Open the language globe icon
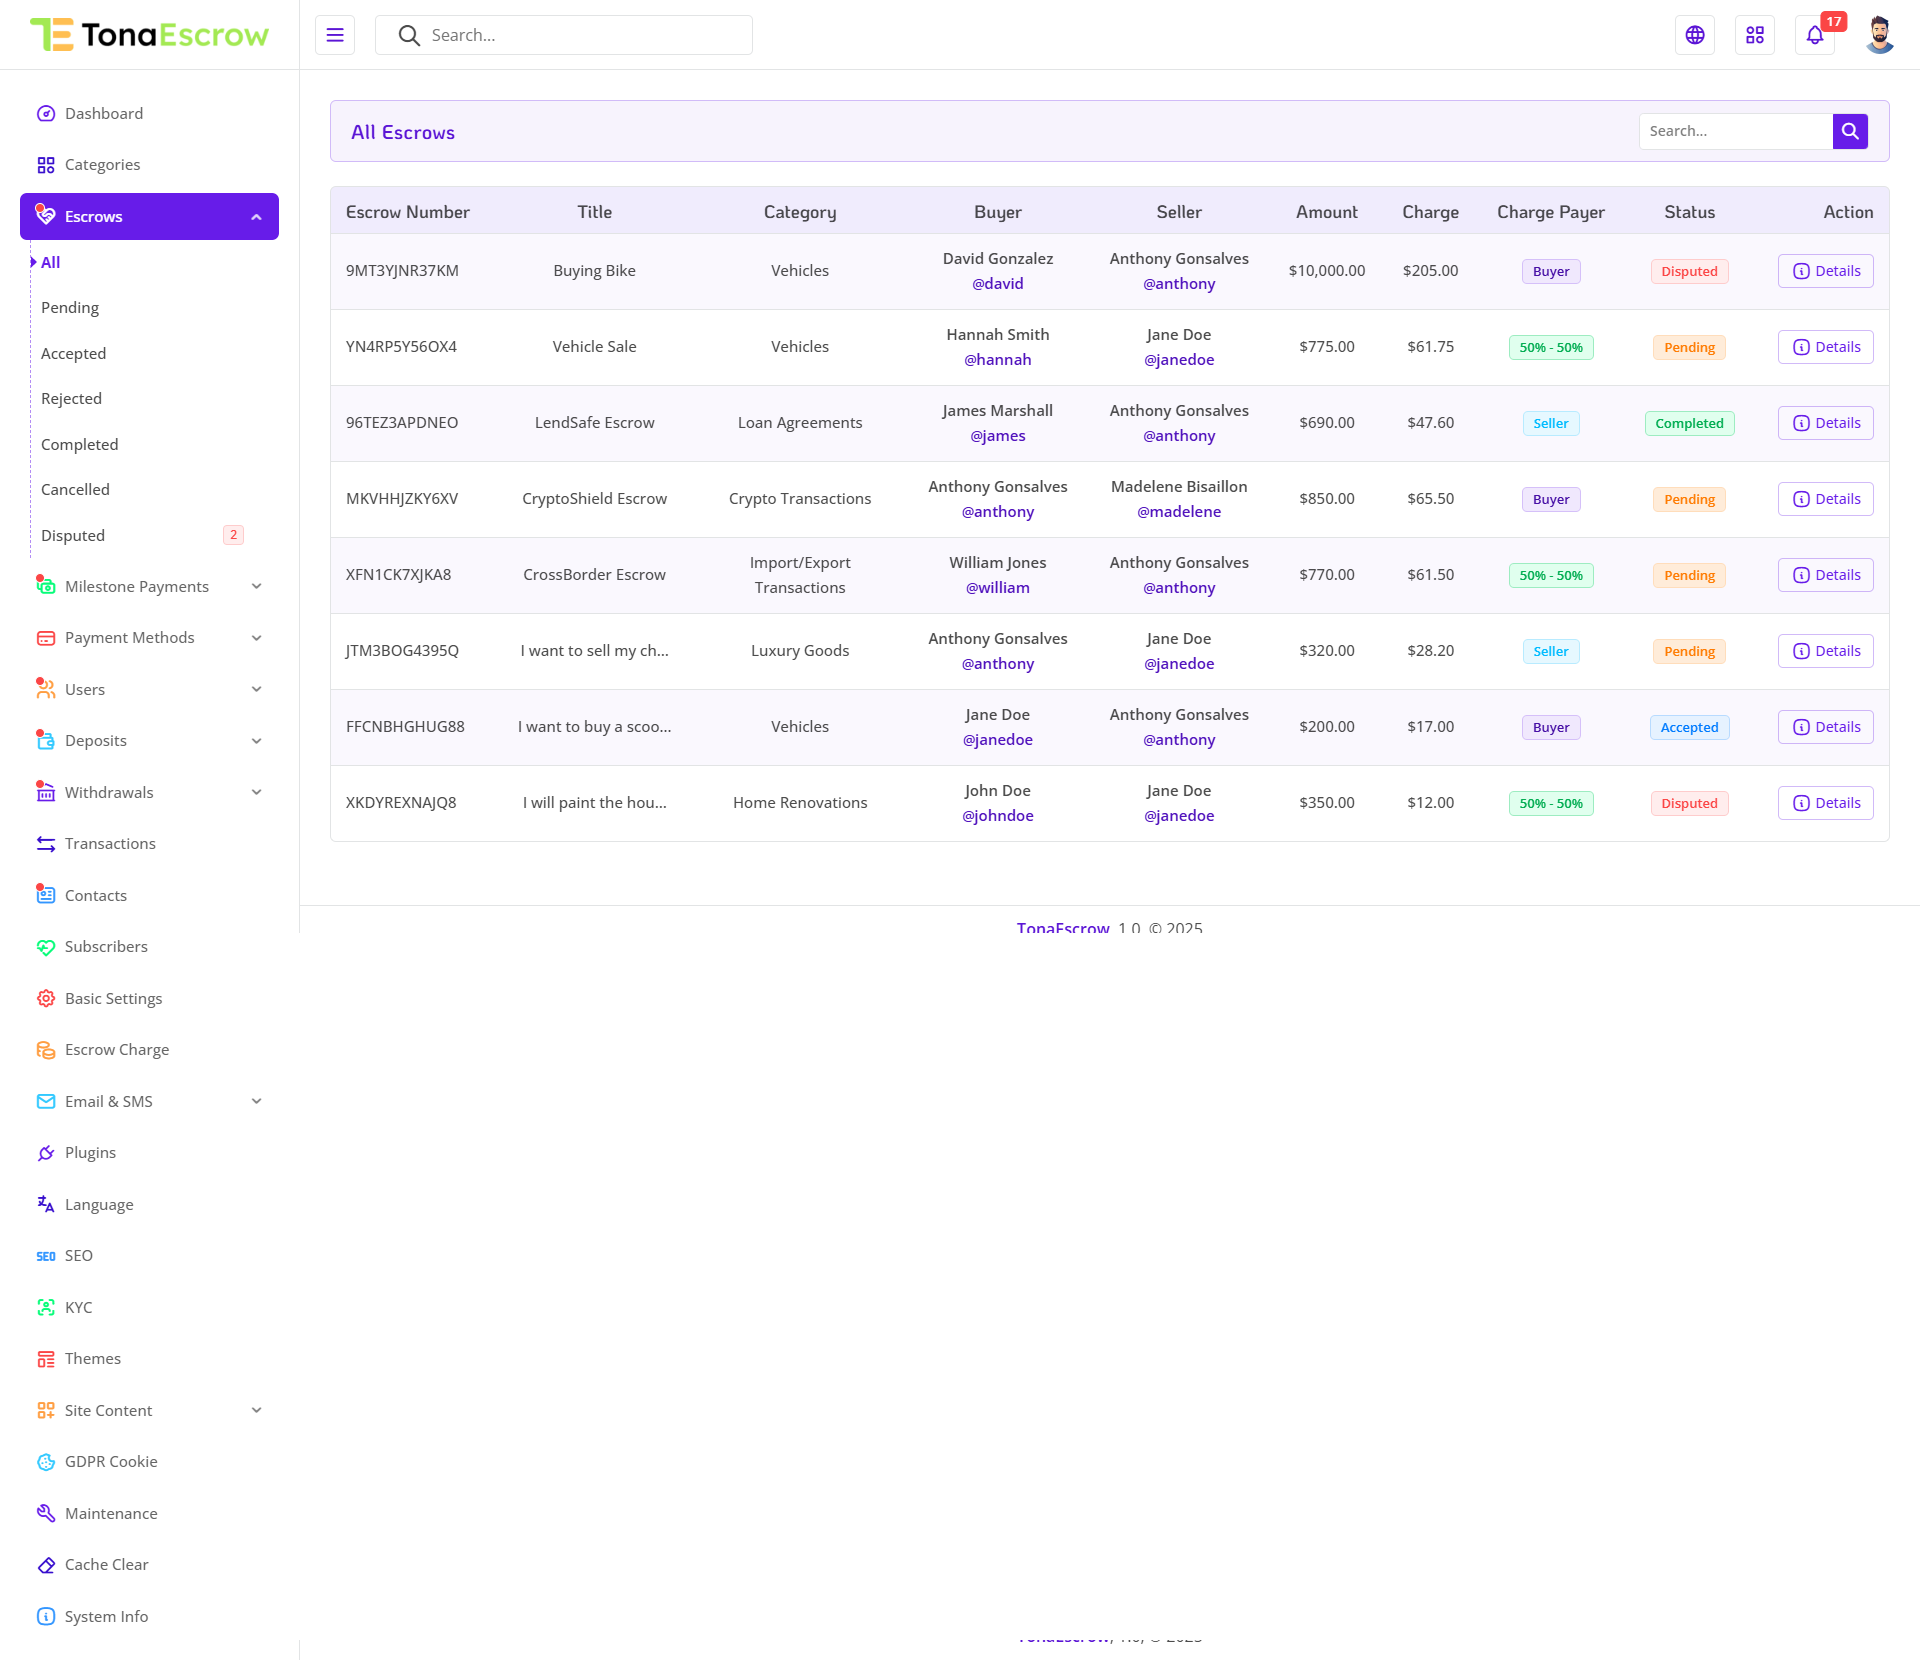Screen dimensions: 1920x1660 coord(1695,35)
